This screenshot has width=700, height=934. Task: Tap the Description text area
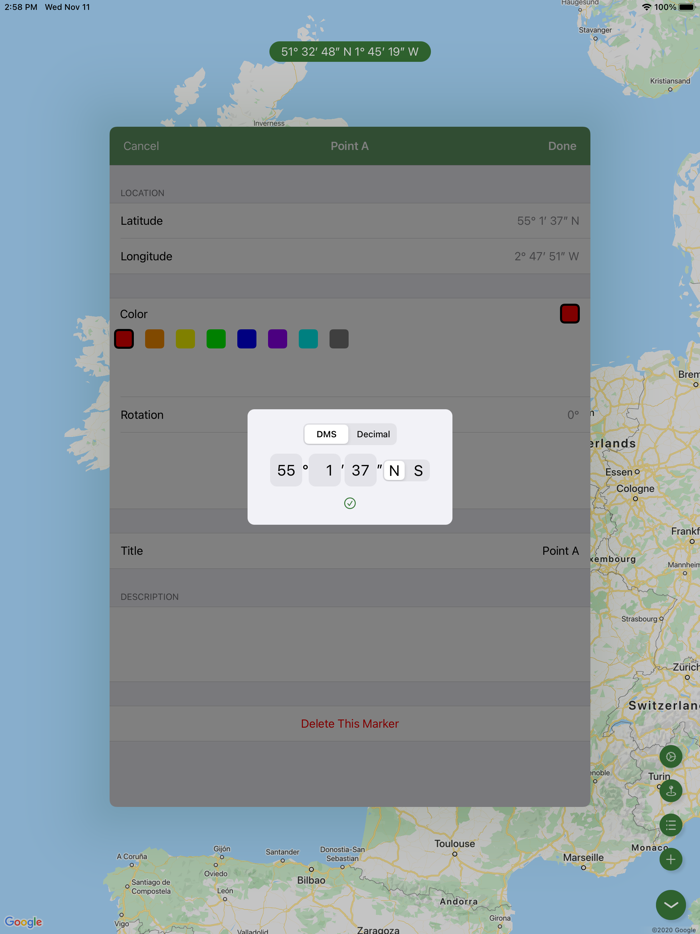(x=350, y=645)
